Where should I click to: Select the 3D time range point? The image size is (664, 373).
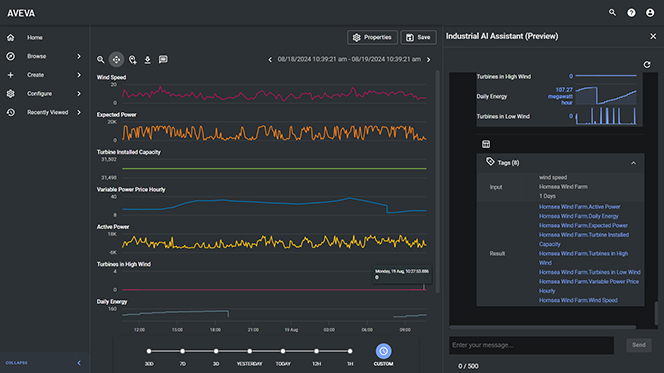click(216, 351)
